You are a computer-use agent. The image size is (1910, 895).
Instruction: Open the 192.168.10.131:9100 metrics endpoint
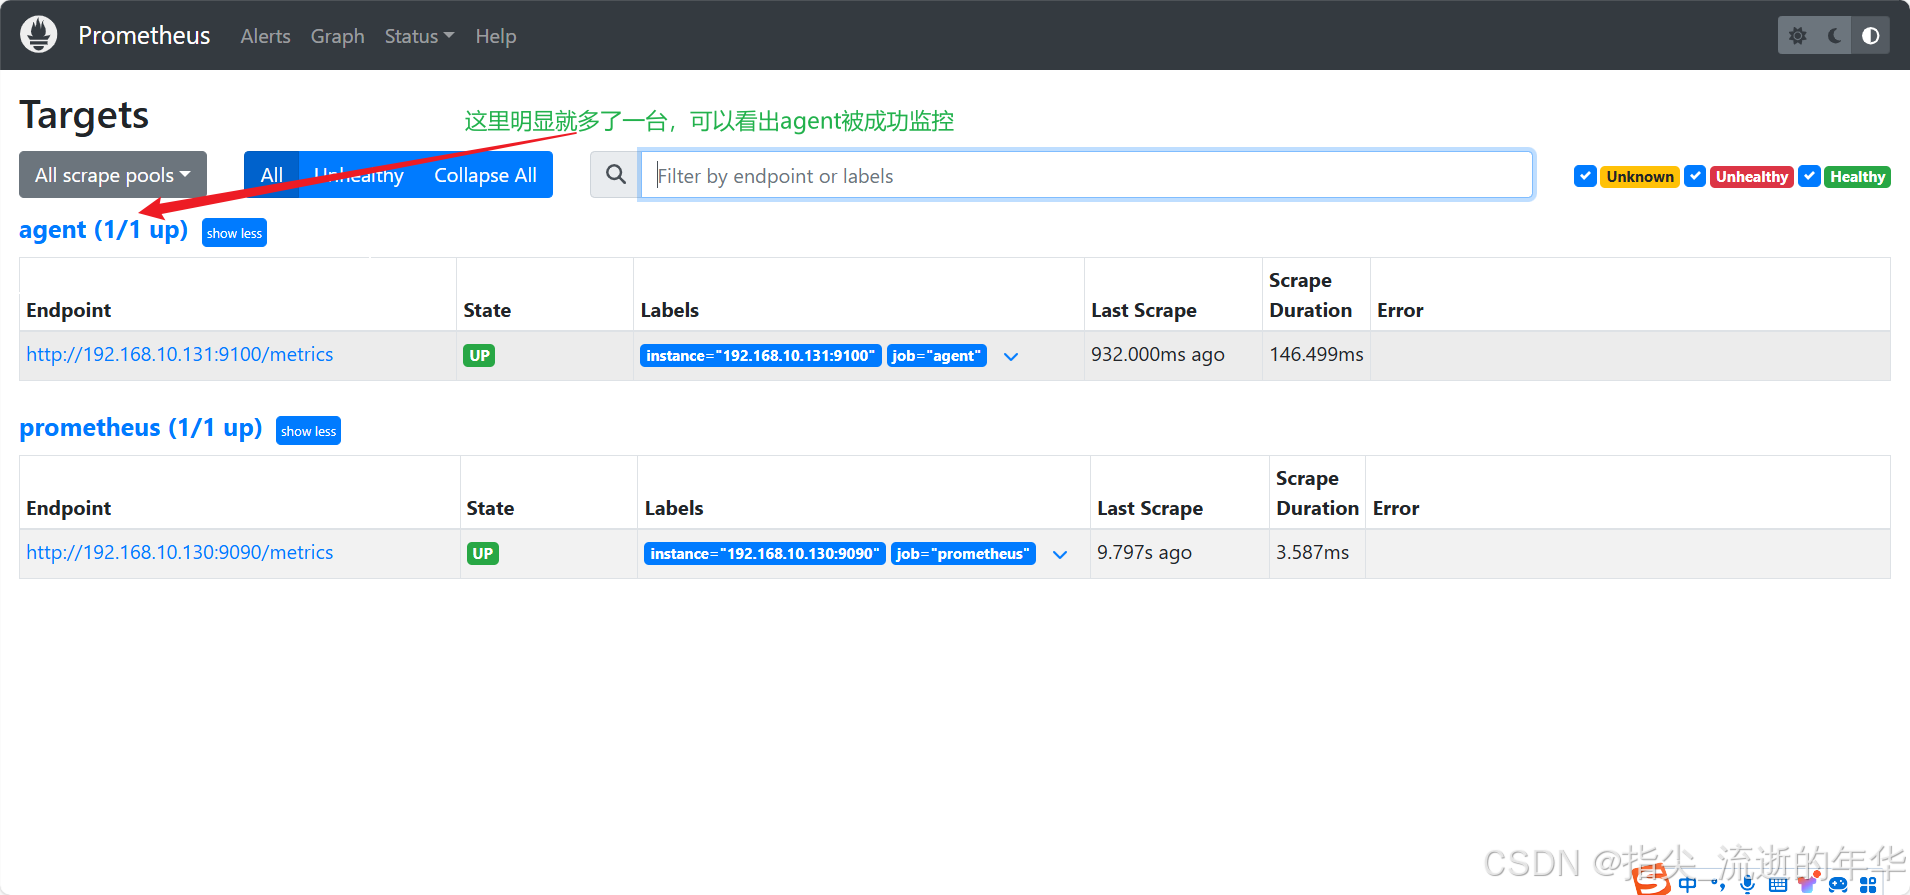point(180,354)
